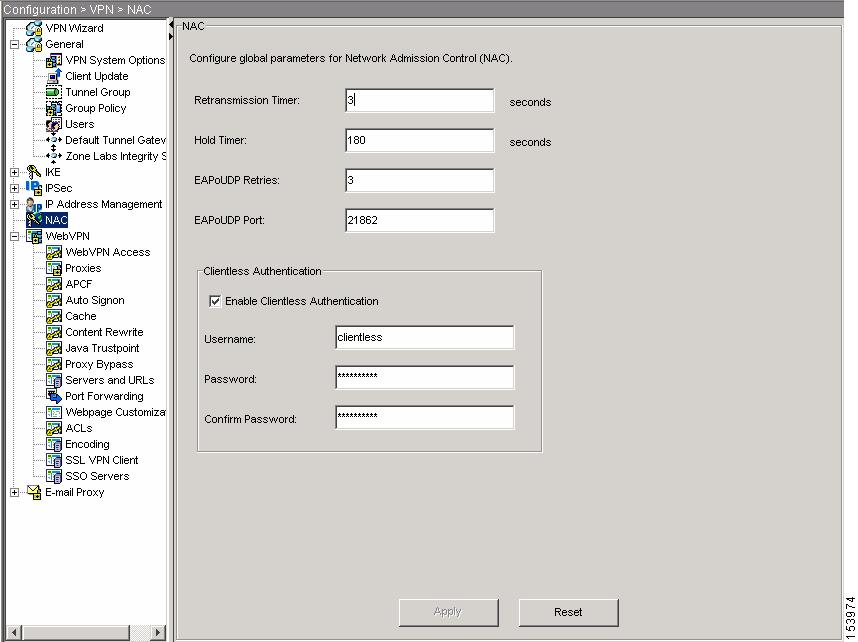
Task: Click the Client Update icon
Action: point(54,76)
